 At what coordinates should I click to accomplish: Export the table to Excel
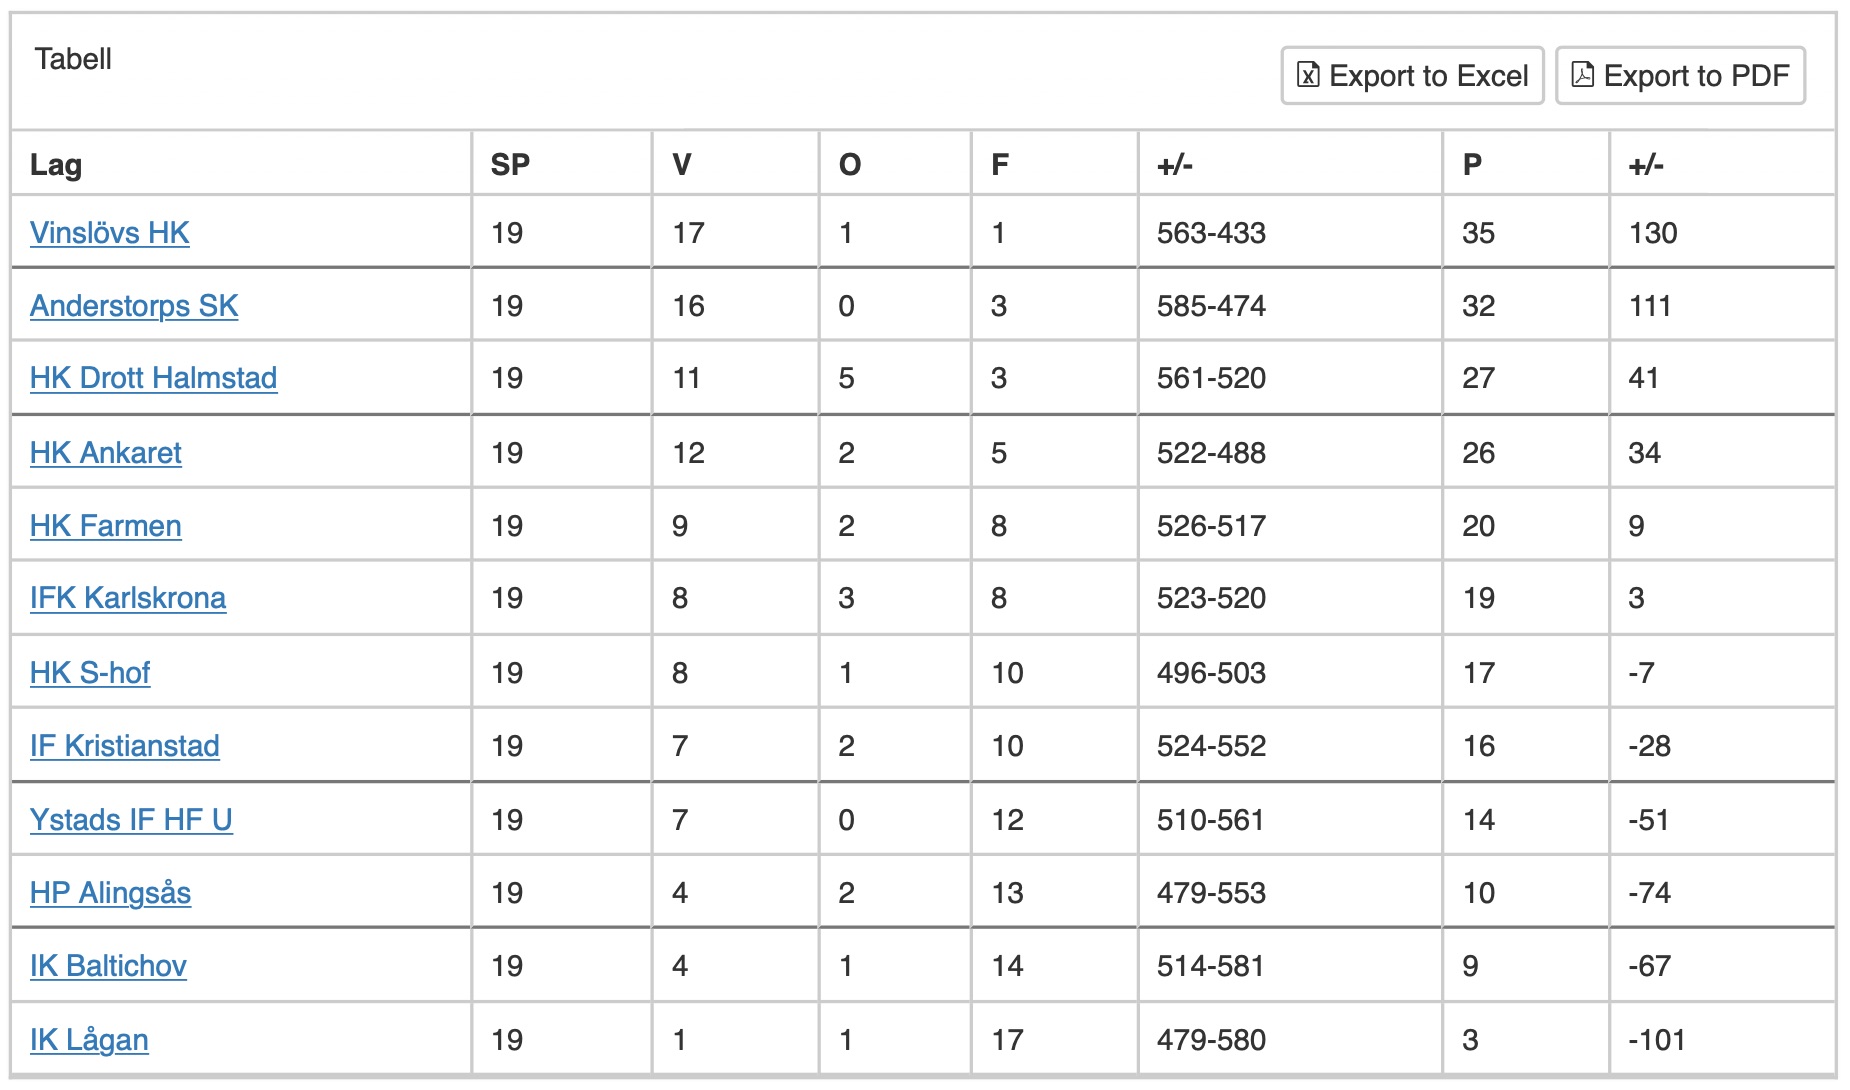pos(1412,75)
